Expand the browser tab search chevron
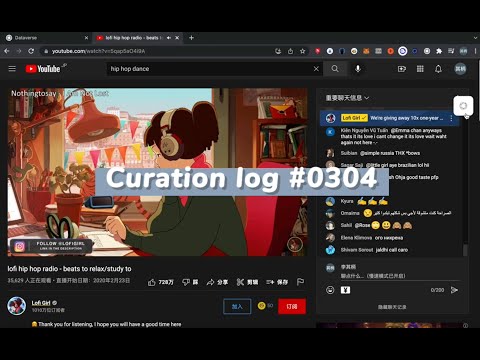This screenshot has width=480, height=360. (475, 38)
